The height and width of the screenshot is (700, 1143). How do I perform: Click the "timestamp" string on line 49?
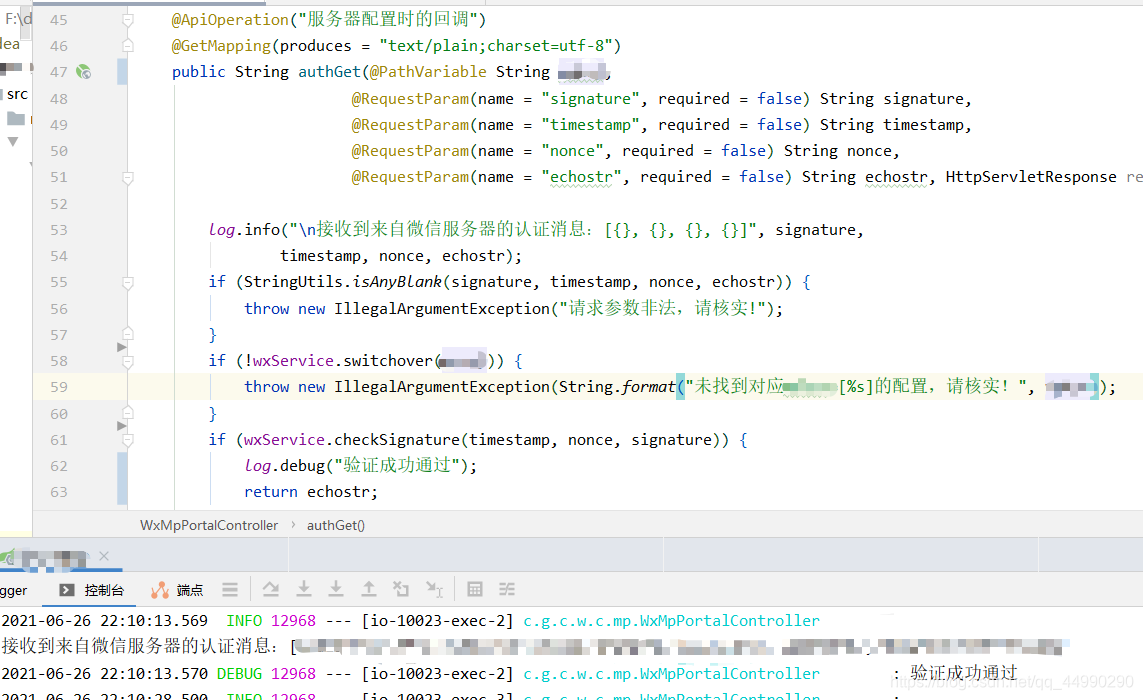[x=590, y=125]
